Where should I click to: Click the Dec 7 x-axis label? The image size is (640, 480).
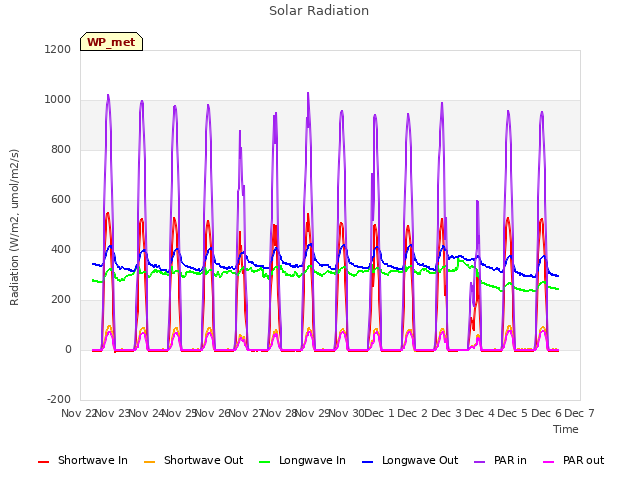coord(579,413)
